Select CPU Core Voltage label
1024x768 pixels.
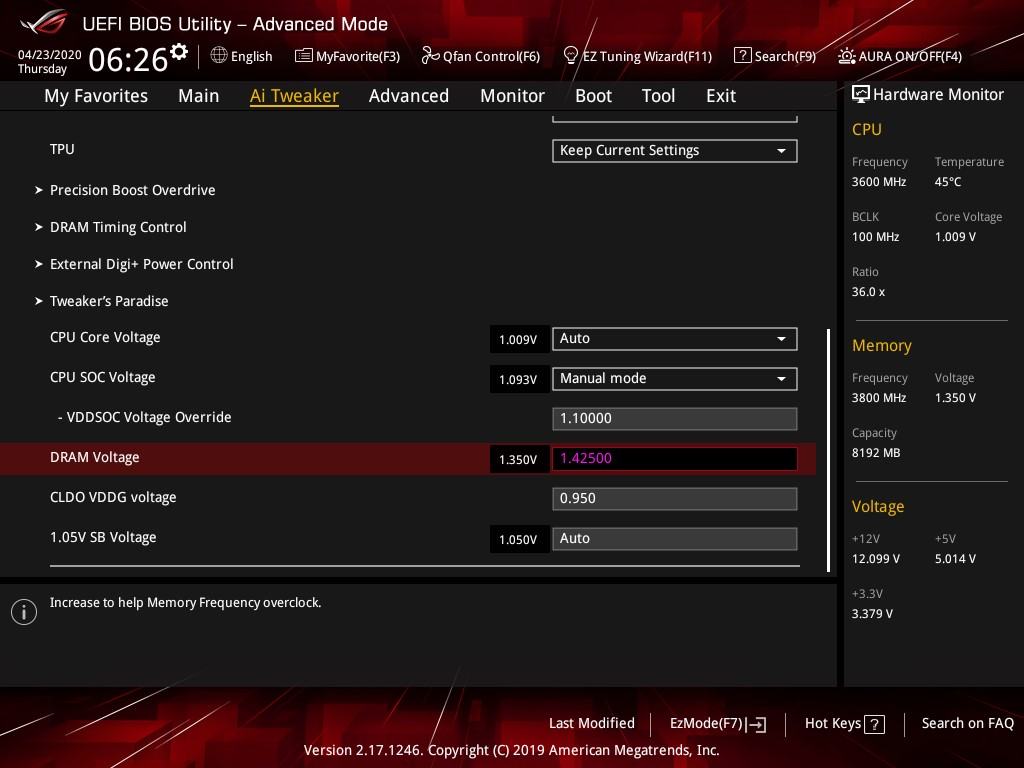[x=105, y=338]
